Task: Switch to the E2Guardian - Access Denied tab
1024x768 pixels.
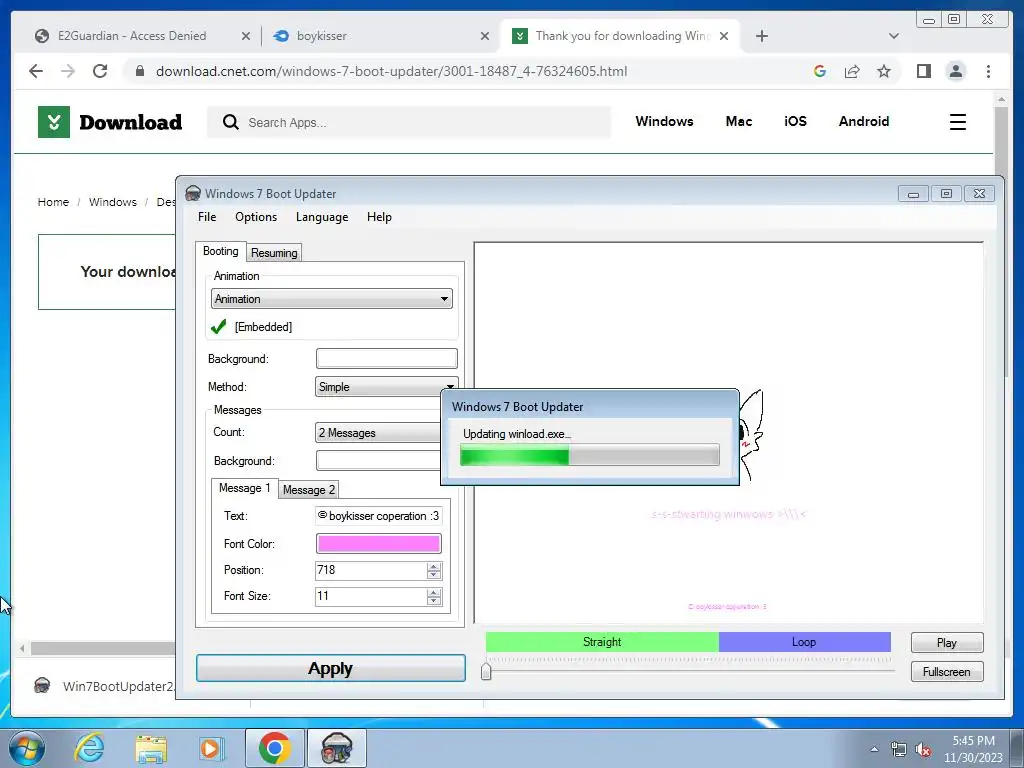Action: [x=132, y=36]
